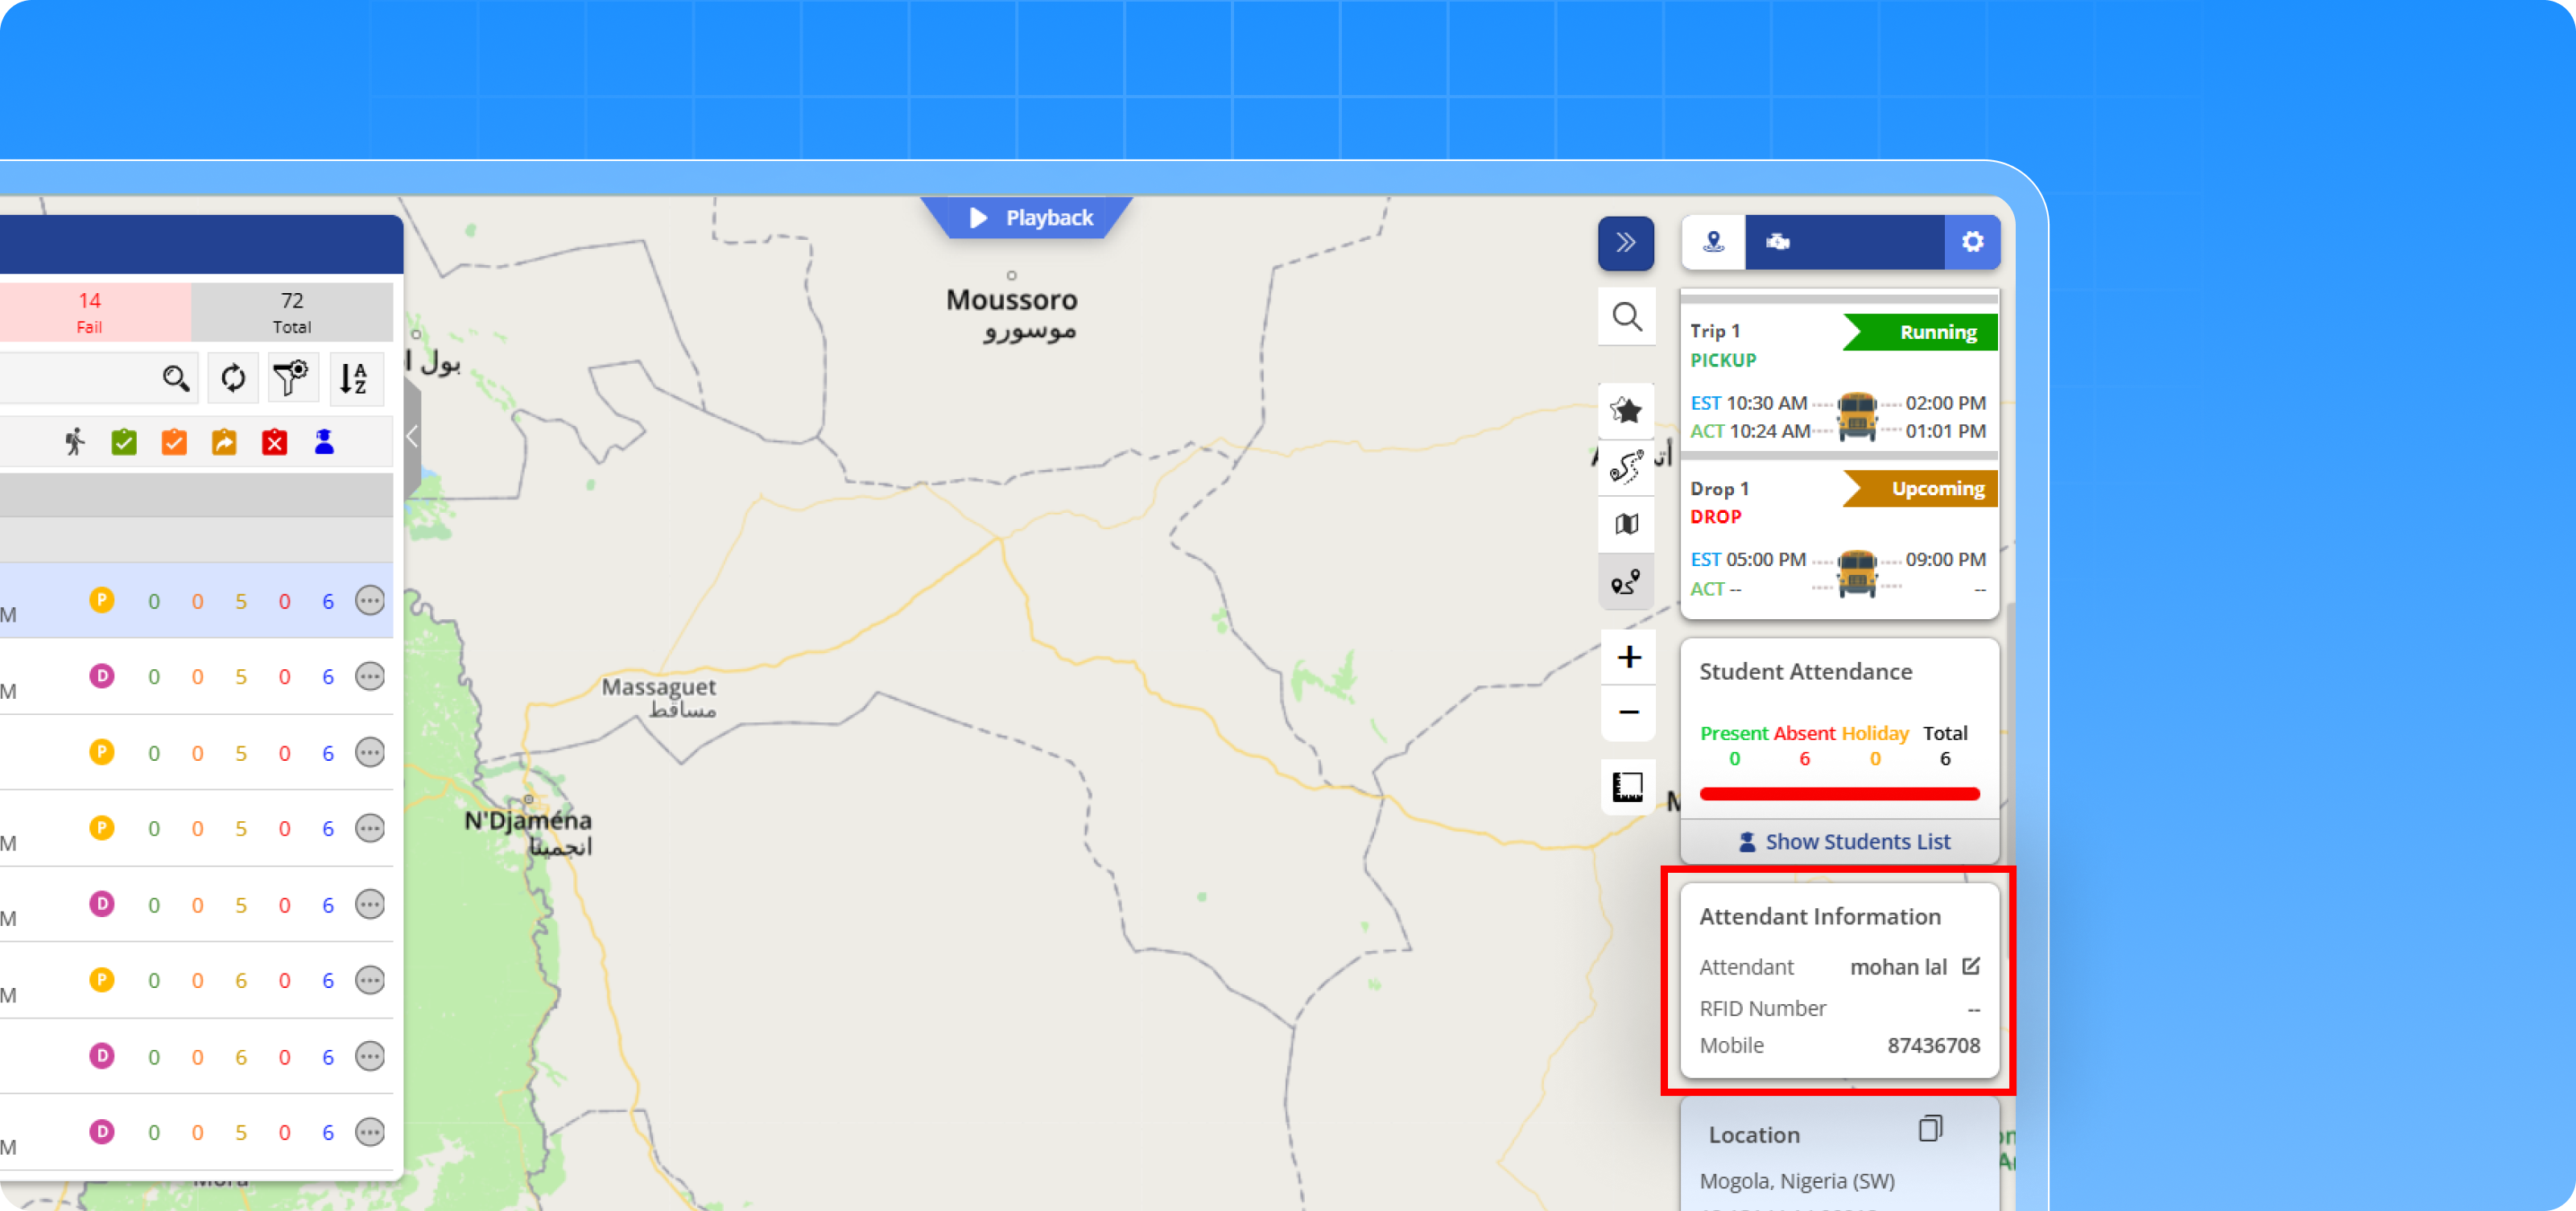Viewport: 2576px width, 1211px height.
Task: Toggle the waypoint route map control
Action: point(1627,582)
